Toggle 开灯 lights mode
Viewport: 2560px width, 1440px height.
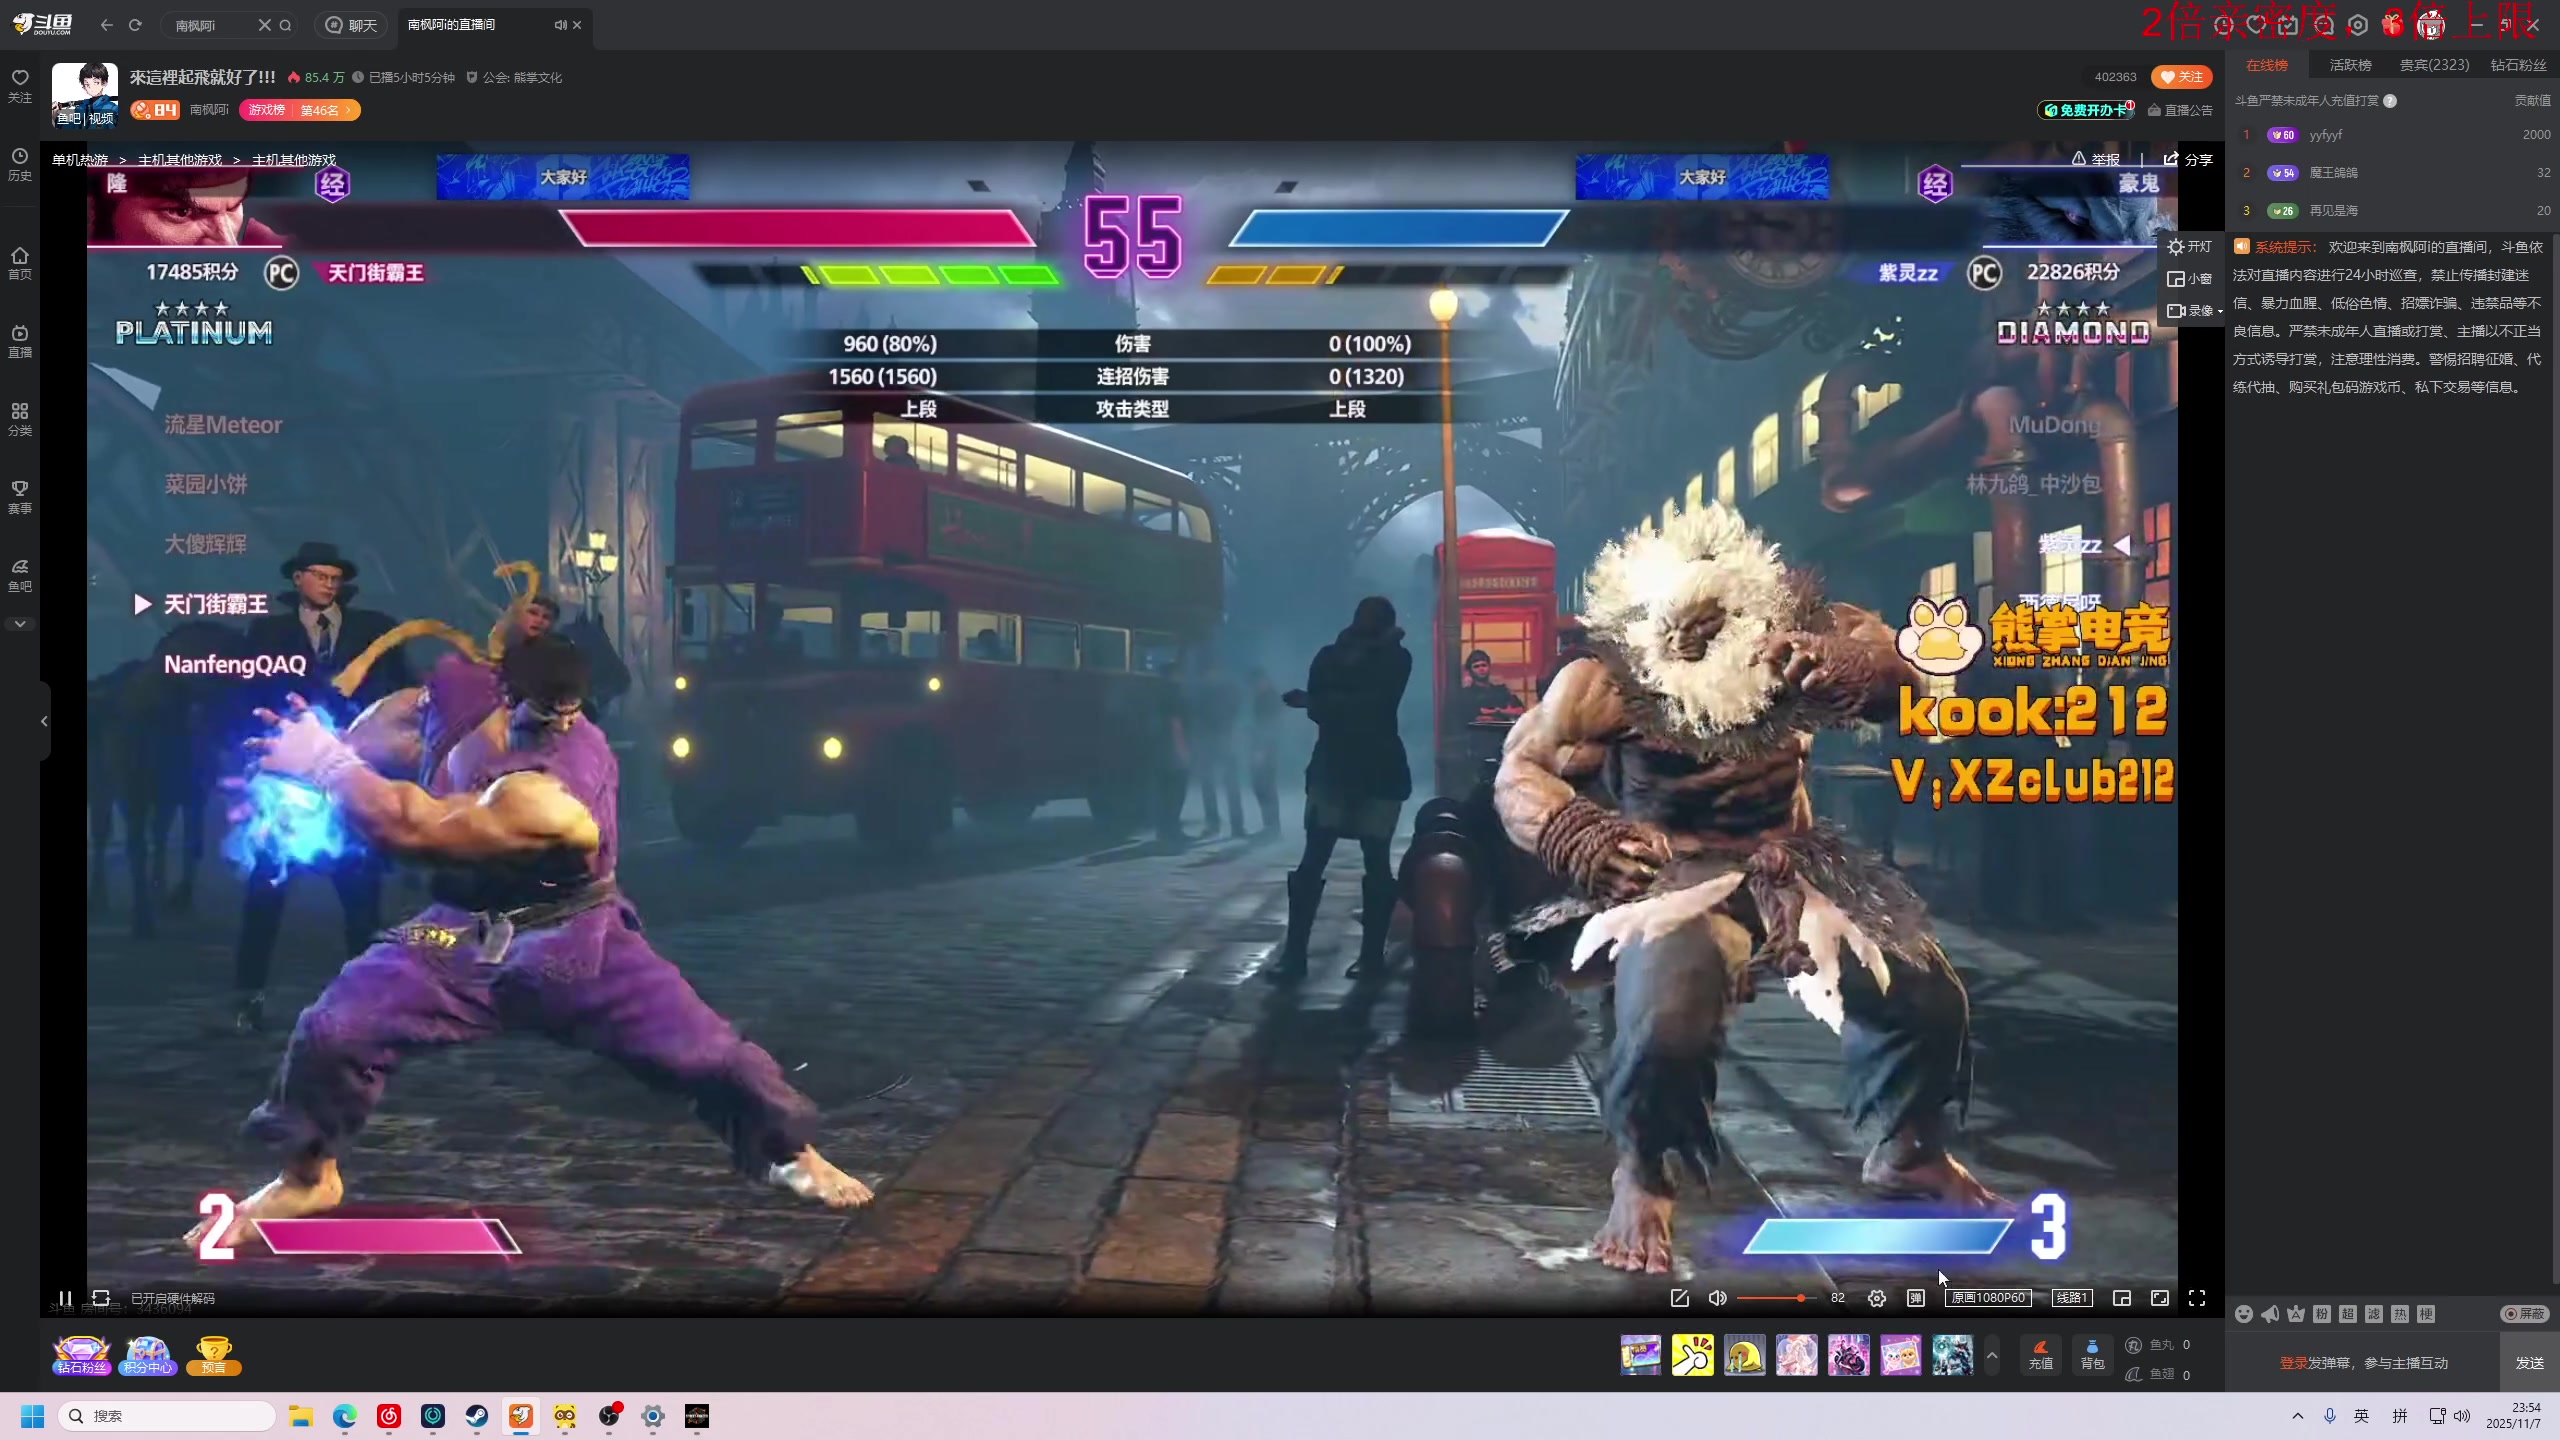(x=2190, y=246)
